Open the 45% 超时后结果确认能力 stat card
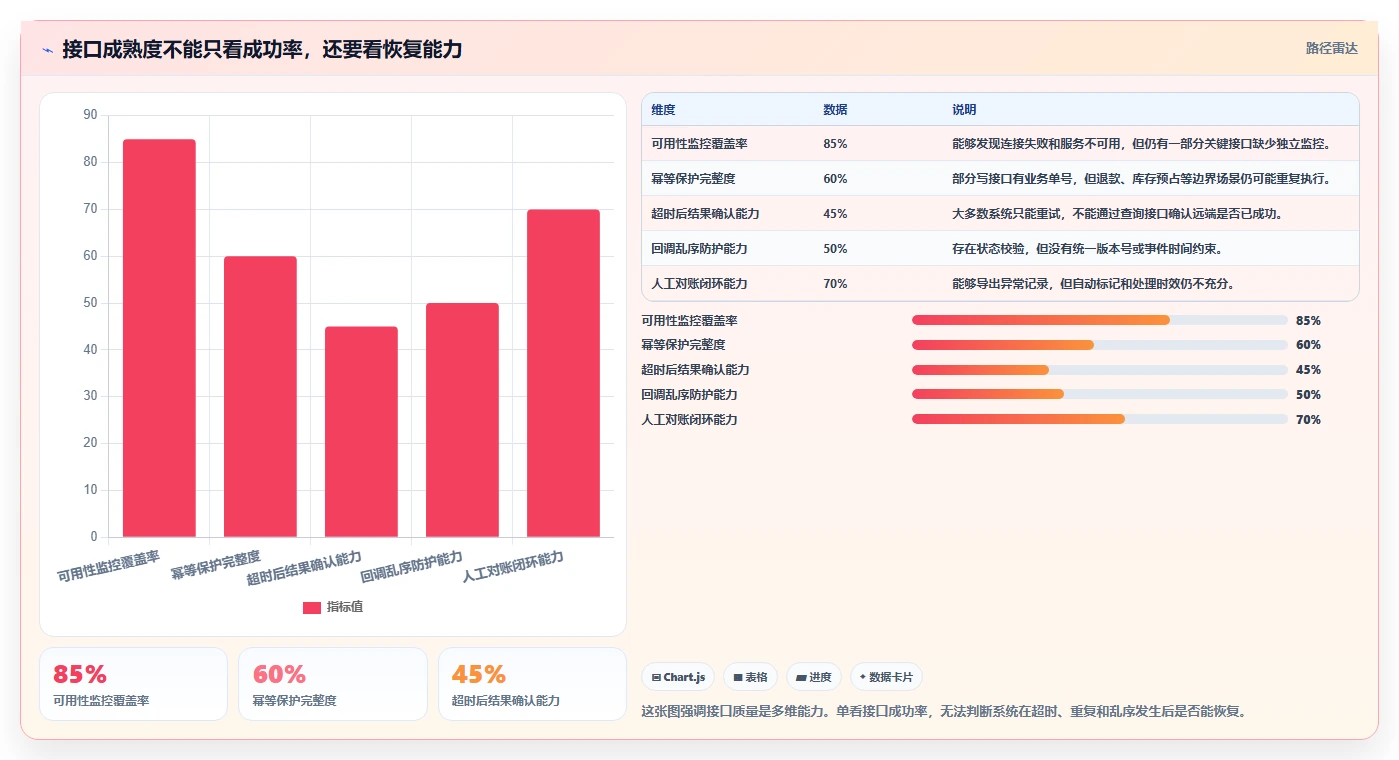This screenshot has width=1399, height=760. tap(532, 684)
